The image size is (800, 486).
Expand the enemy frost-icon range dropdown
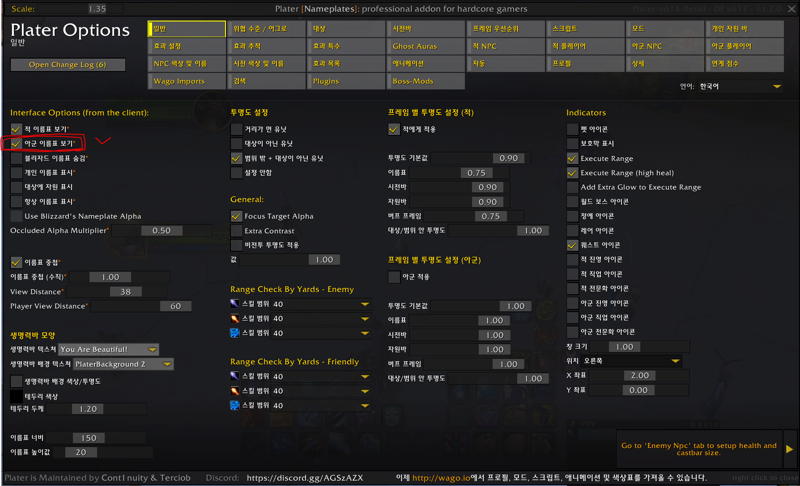[321, 333]
